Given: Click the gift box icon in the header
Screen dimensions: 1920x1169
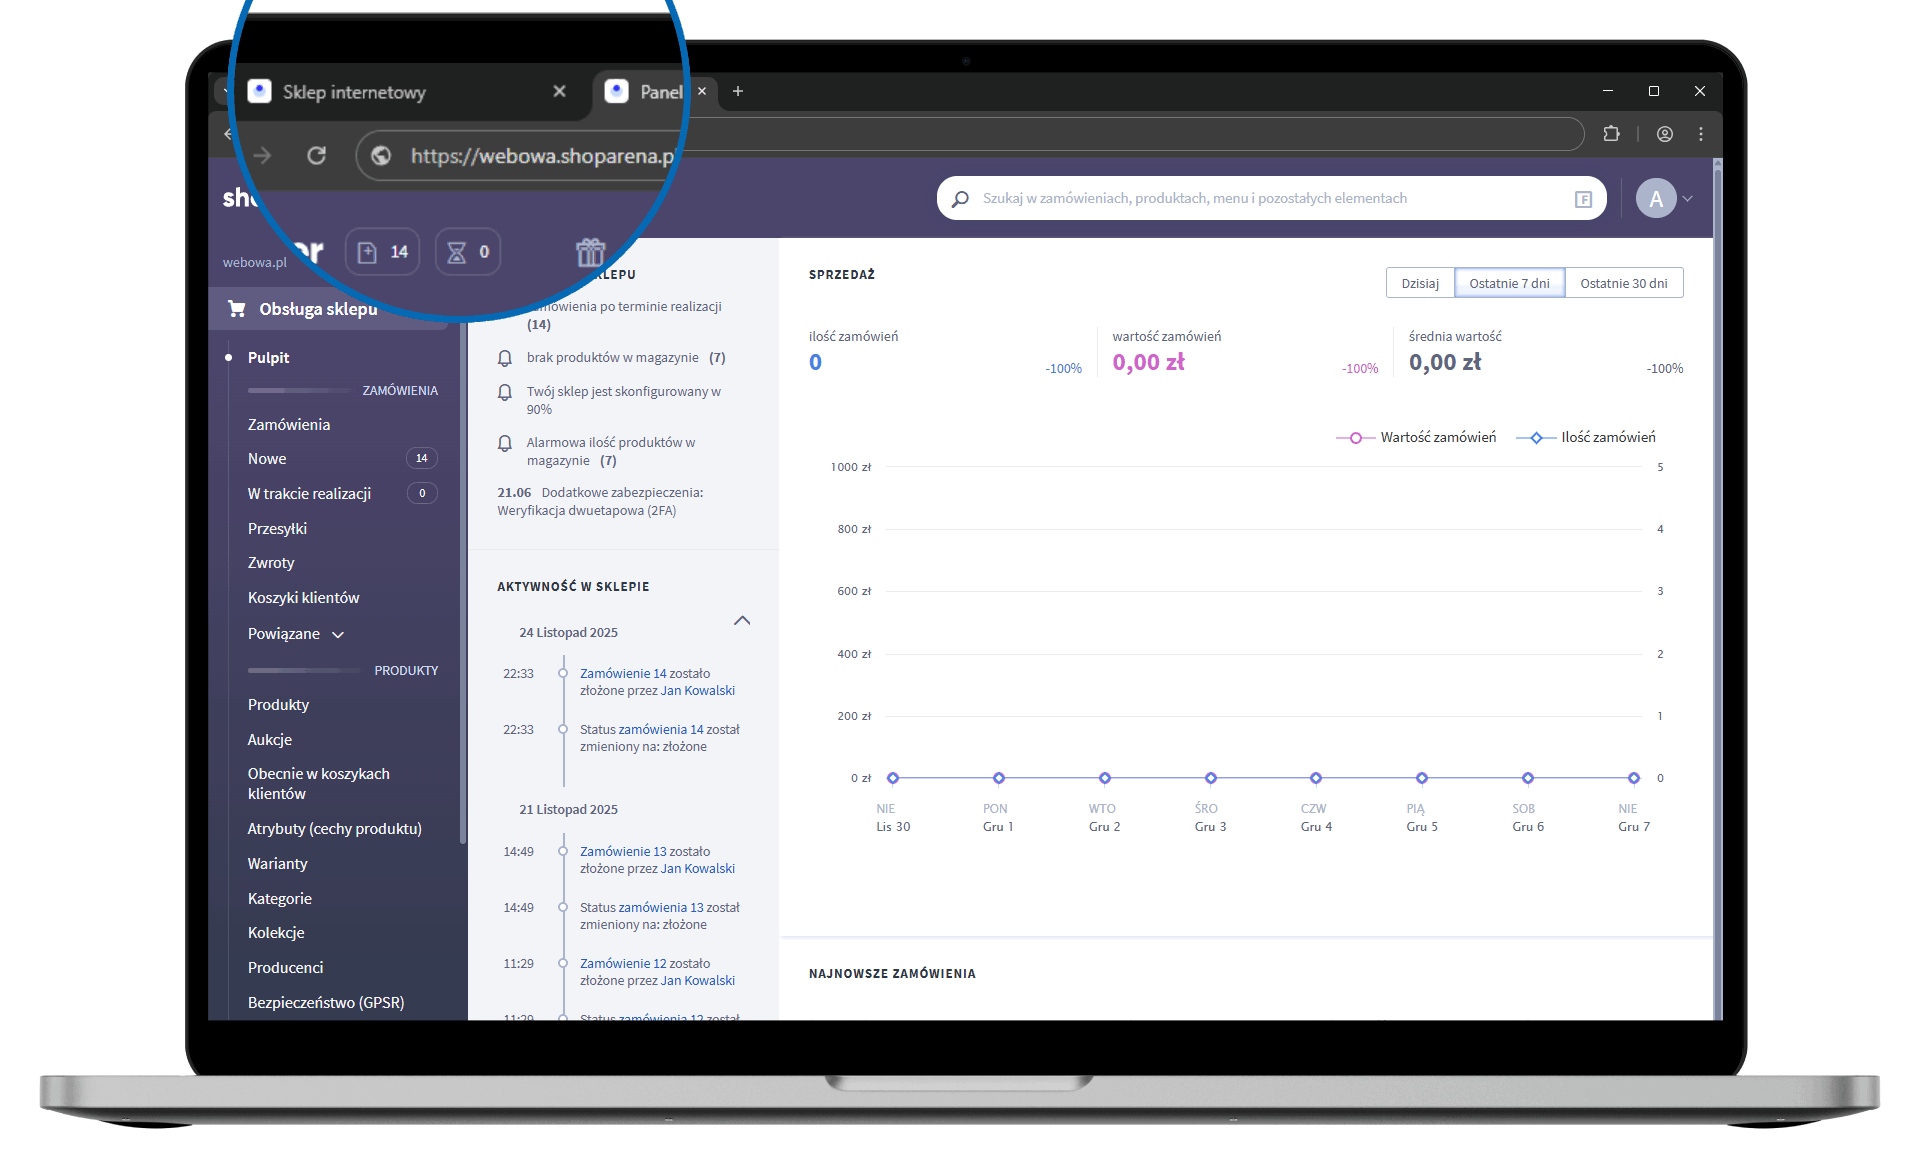Looking at the screenshot, I should pos(590,252).
